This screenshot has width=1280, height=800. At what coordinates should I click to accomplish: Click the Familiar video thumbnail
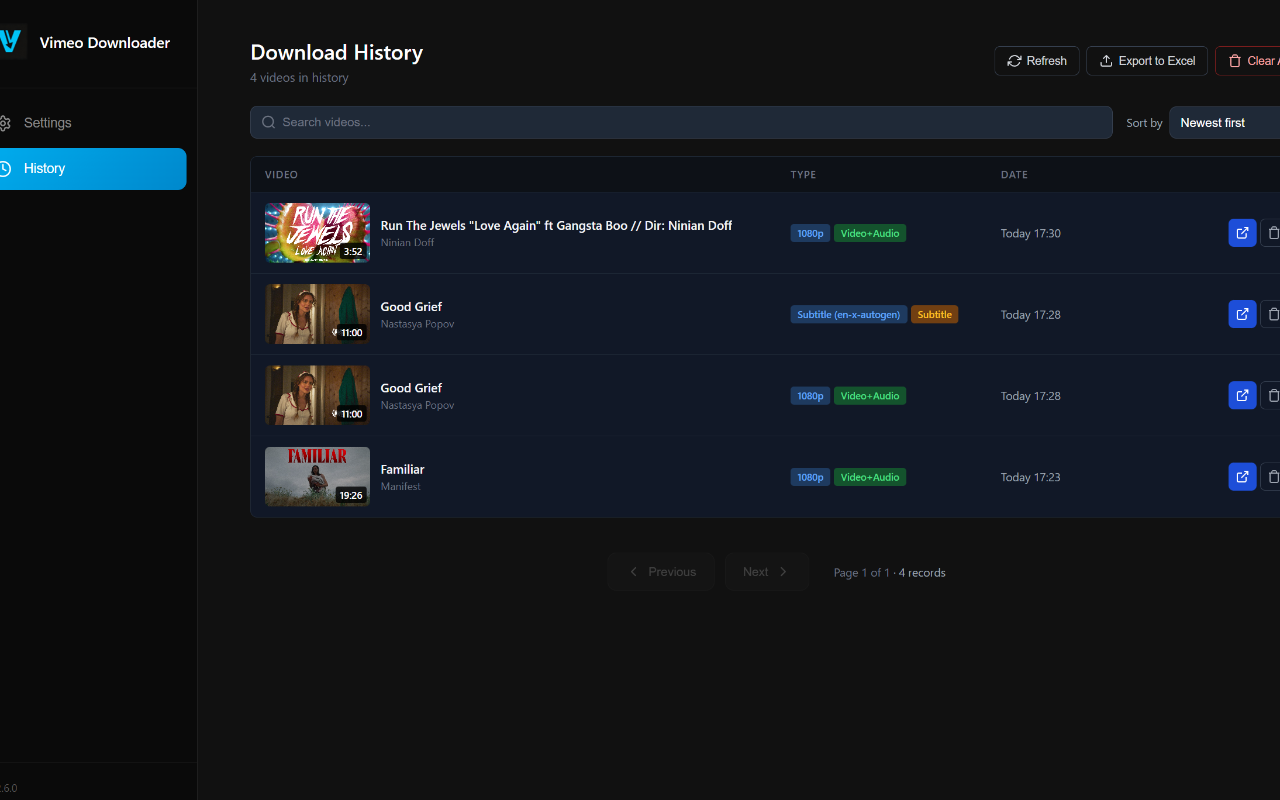click(317, 477)
